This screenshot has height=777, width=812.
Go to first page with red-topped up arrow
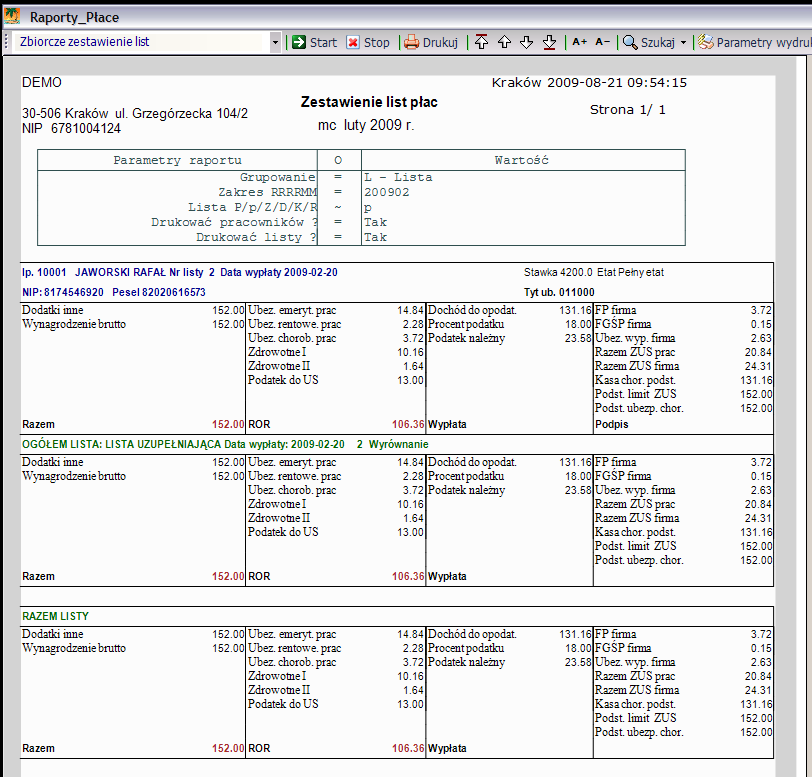point(481,42)
